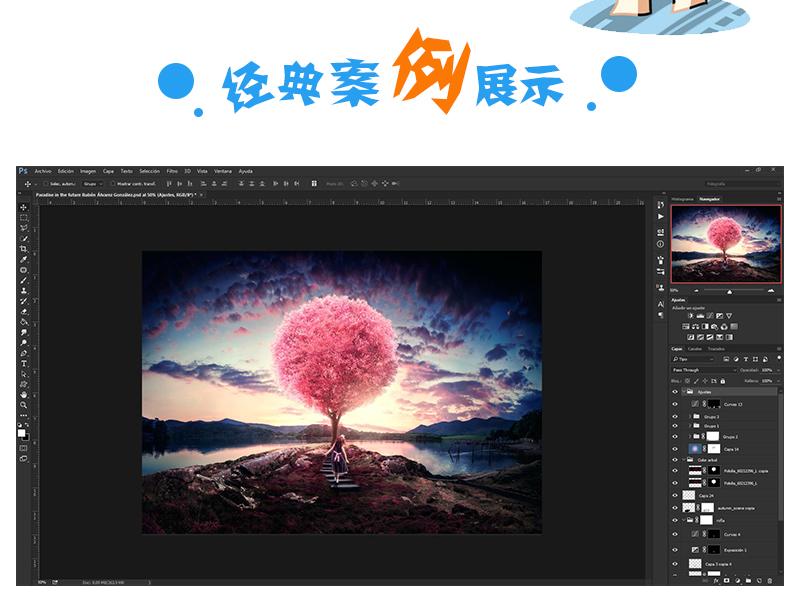Toggle visibility of Capa 14 layer
Viewport: 800px width, 592px height.
(x=675, y=449)
